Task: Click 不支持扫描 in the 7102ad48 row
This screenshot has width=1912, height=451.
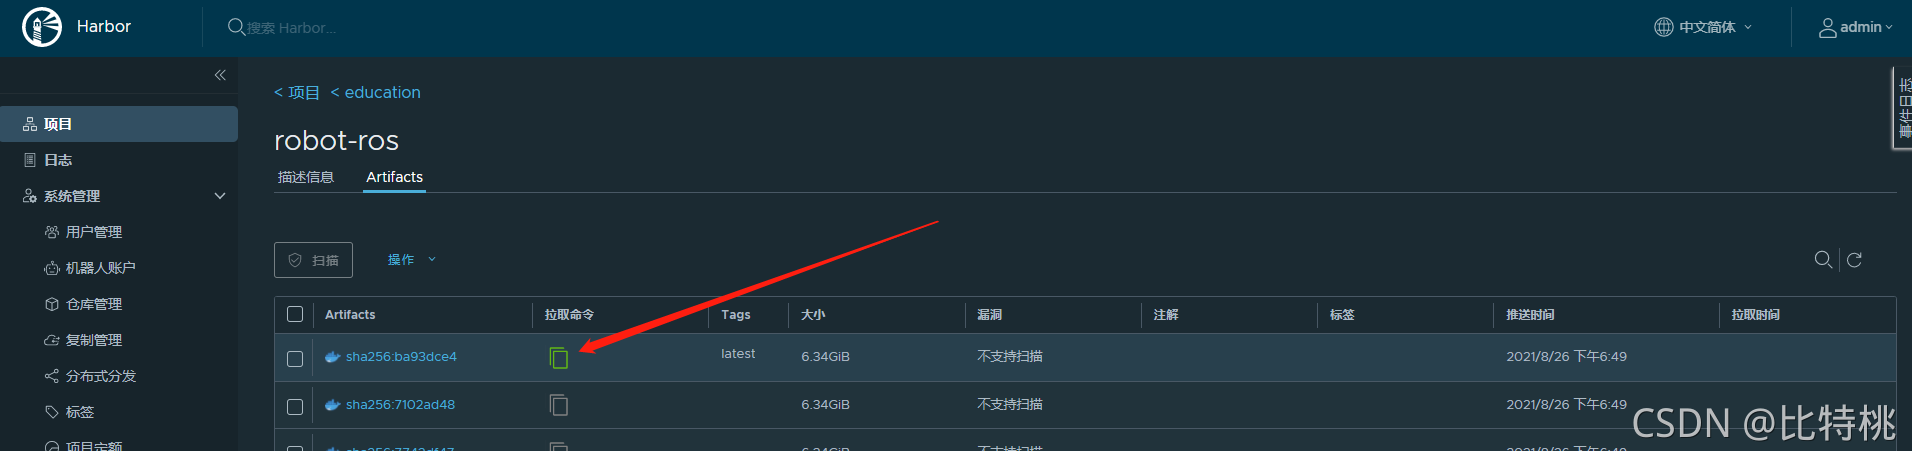Action: tap(1010, 405)
